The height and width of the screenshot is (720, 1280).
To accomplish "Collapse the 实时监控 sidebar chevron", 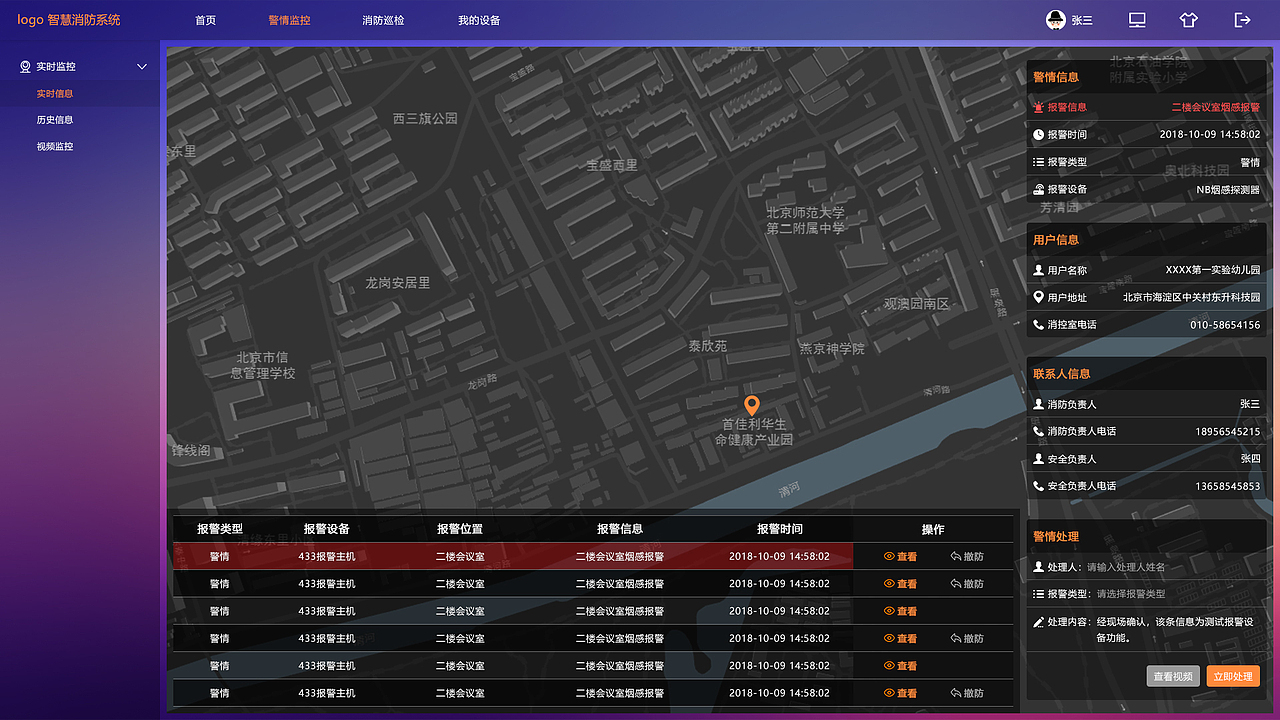I will tap(142, 67).
